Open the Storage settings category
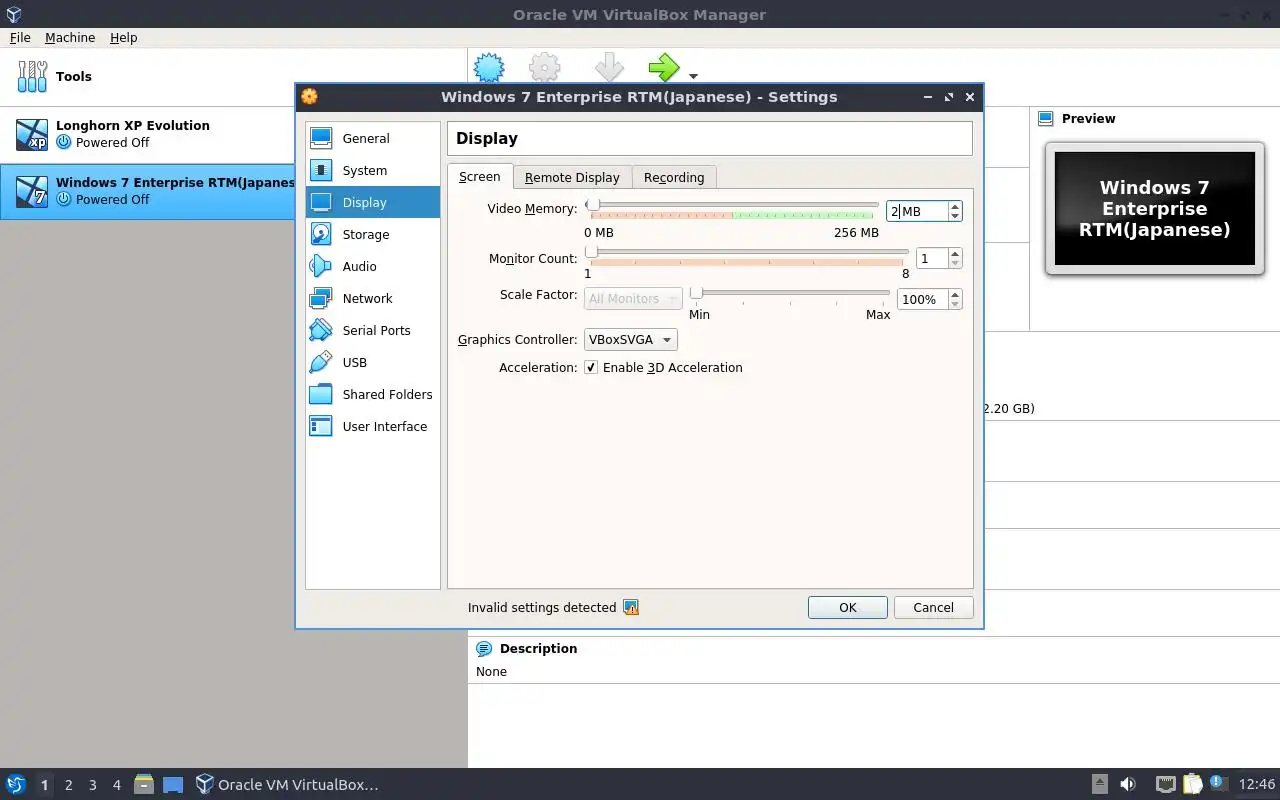The image size is (1280, 800). point(372,234)
